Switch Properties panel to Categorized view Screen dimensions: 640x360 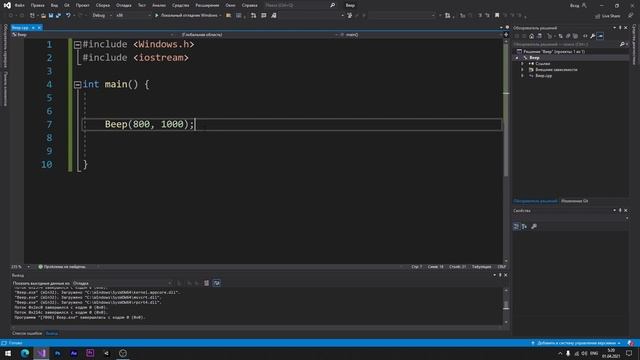point(516,227)
